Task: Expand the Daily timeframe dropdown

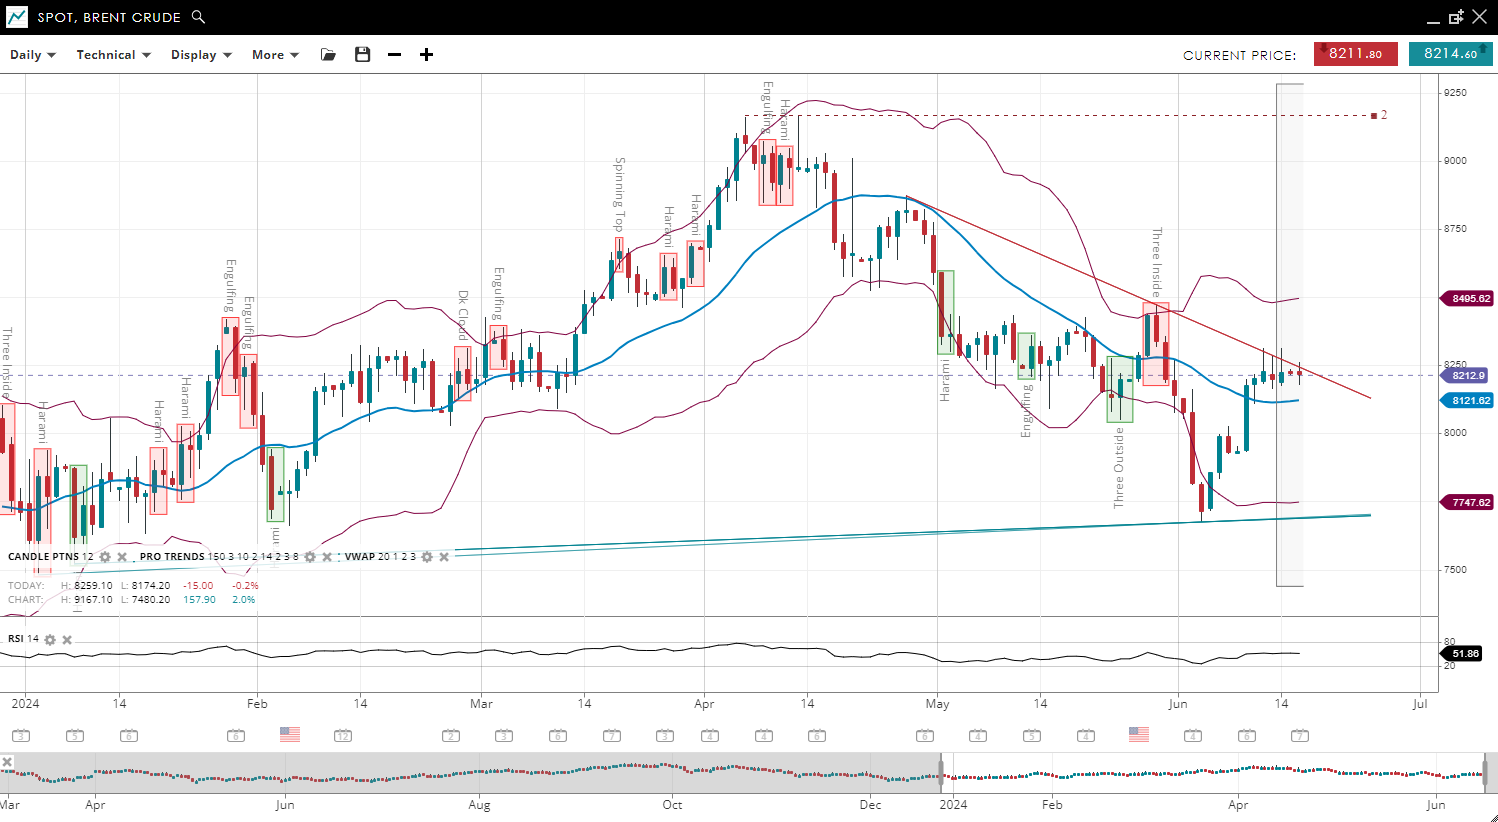Action: (x=32, y=55)
